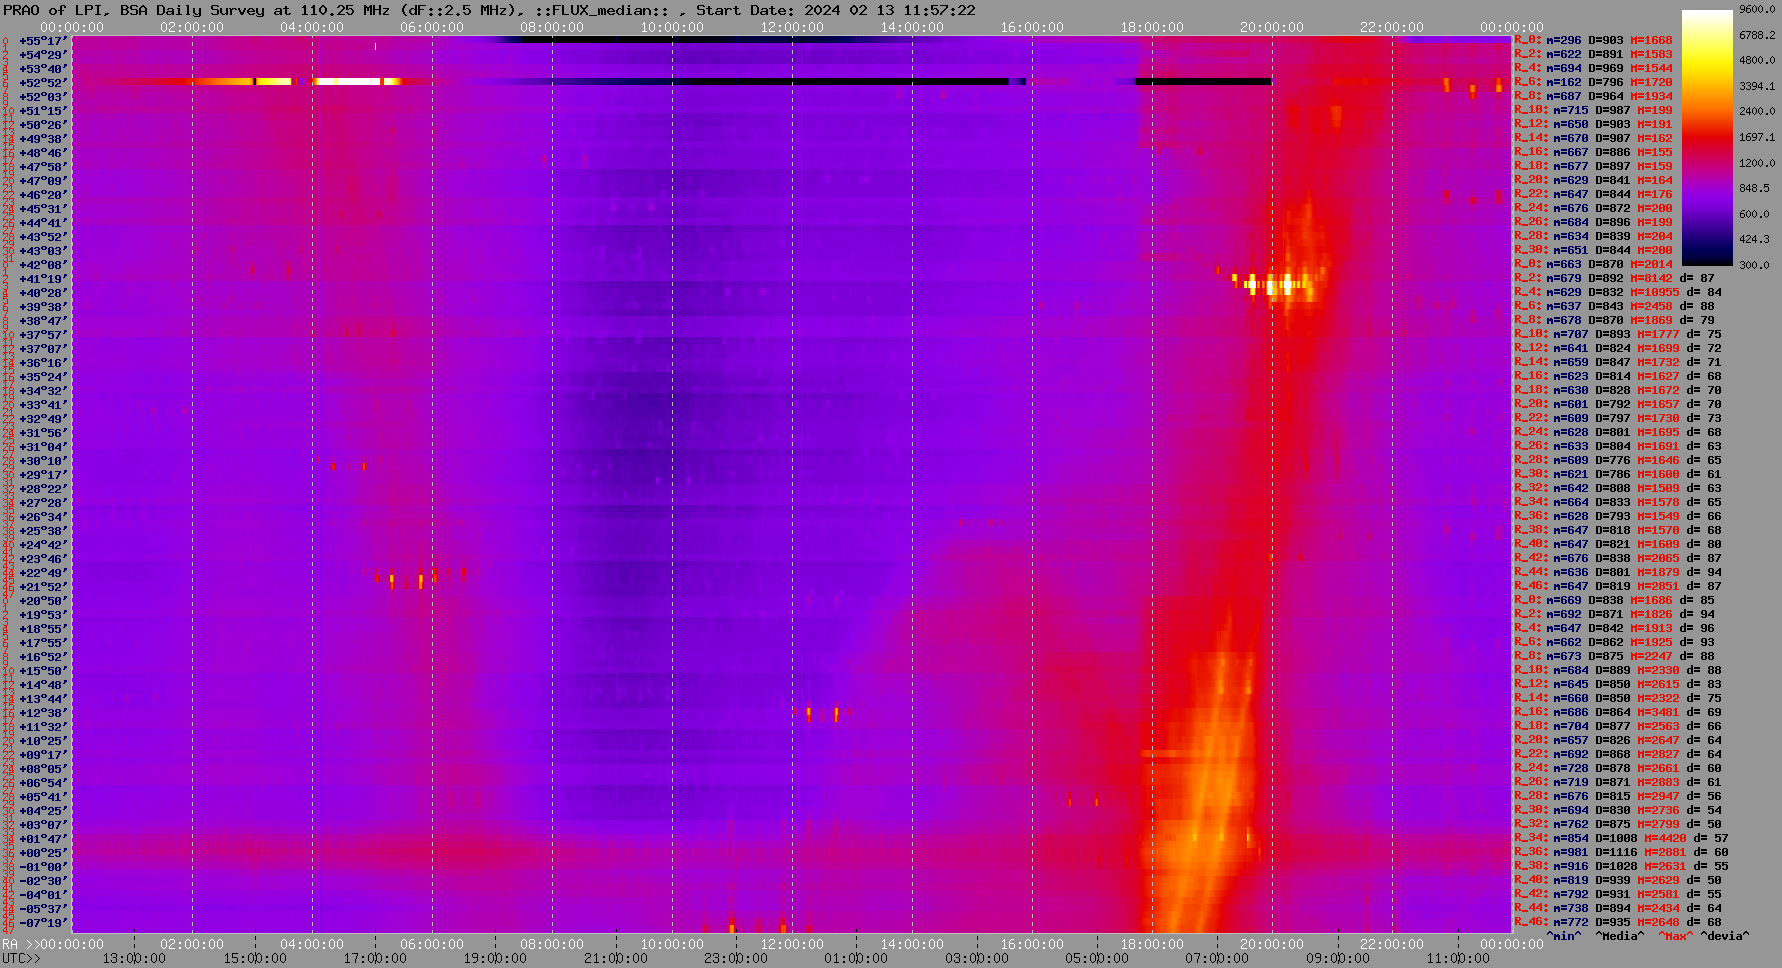Click UTC tick label 09:00:00
The image size is (1782, 968).
coord(1337,958)
